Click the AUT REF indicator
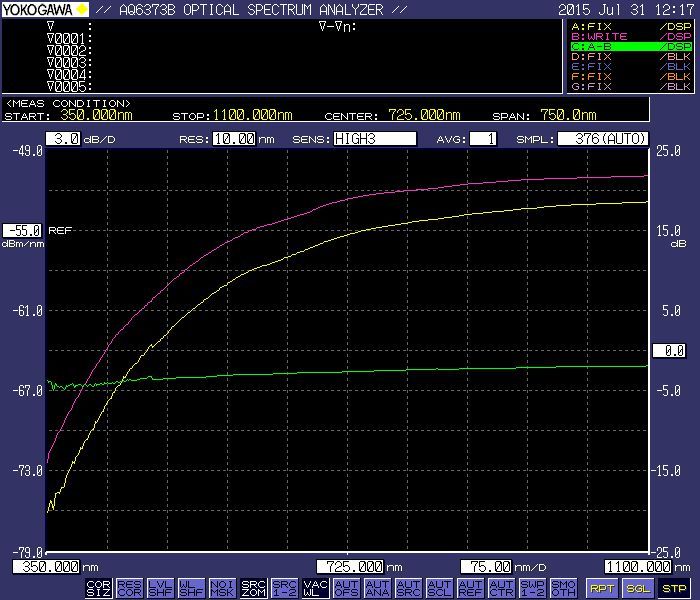The width and height of the screenshot is (700, 600). [x=470, y=588]
